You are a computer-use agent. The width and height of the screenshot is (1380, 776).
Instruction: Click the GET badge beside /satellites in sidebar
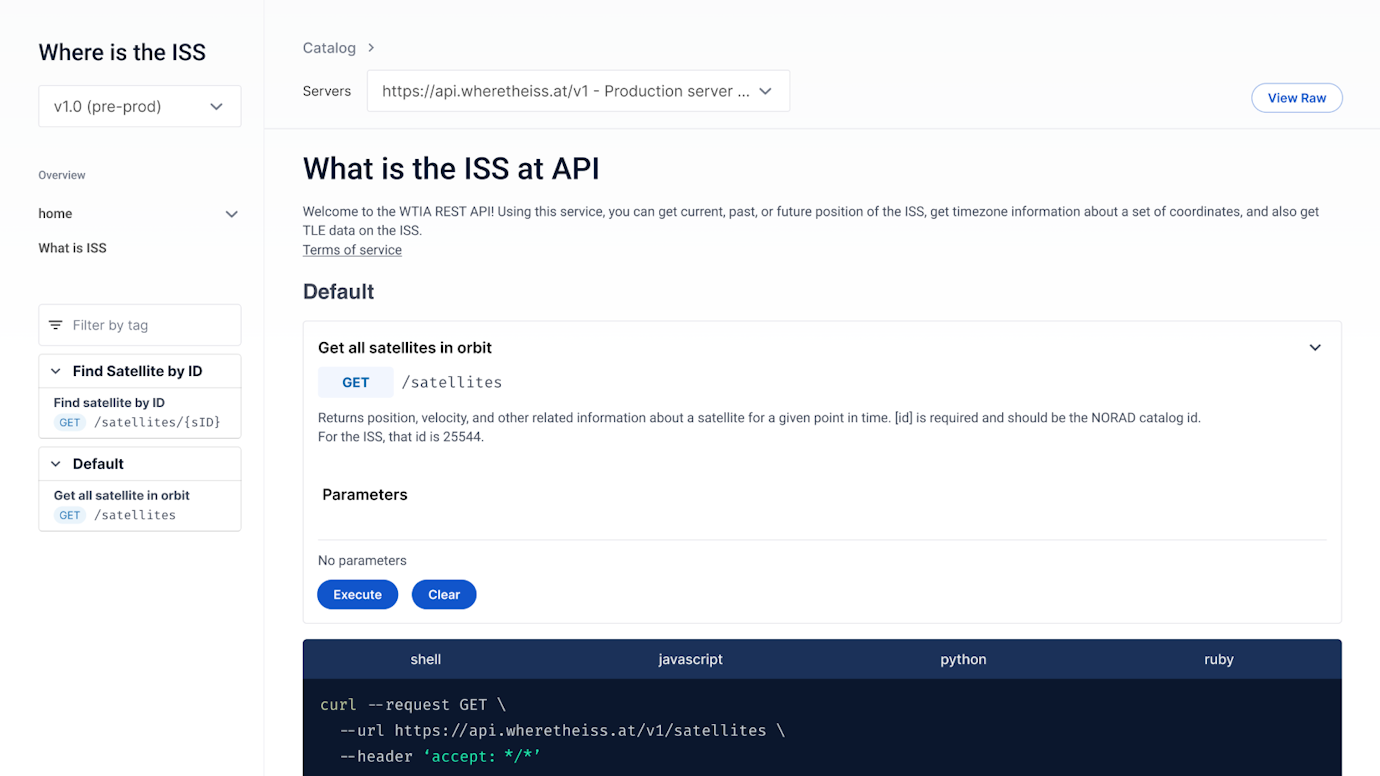68,514
